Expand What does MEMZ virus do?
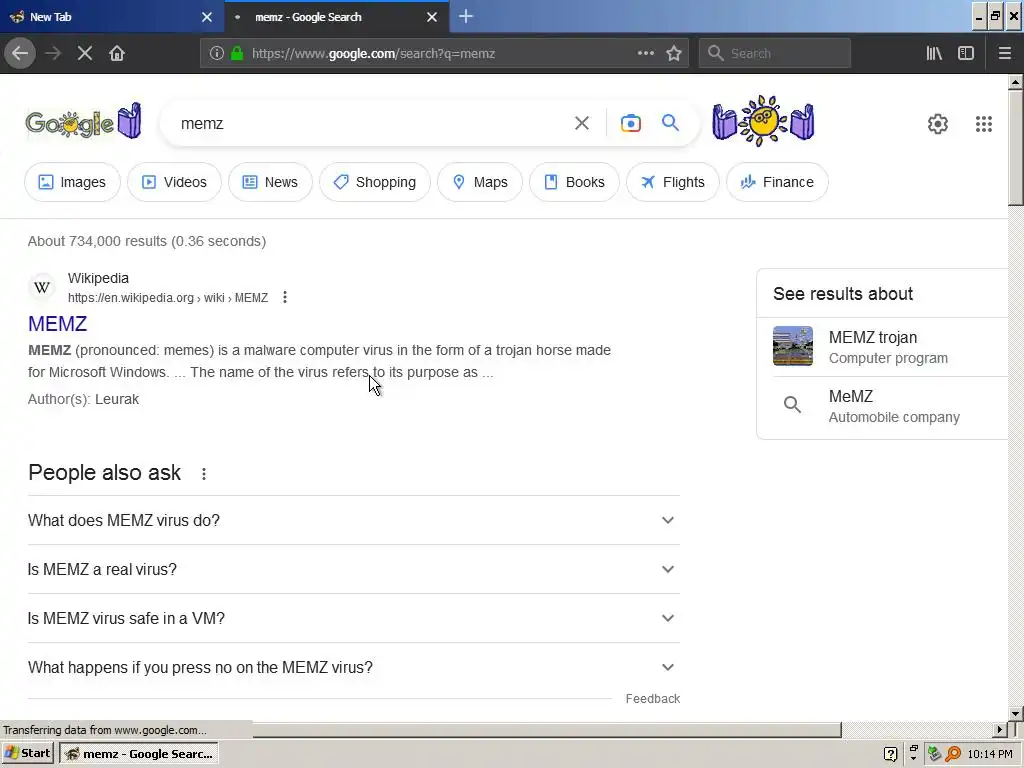This screenshot has width=1024, height=768. pos(353,520)
